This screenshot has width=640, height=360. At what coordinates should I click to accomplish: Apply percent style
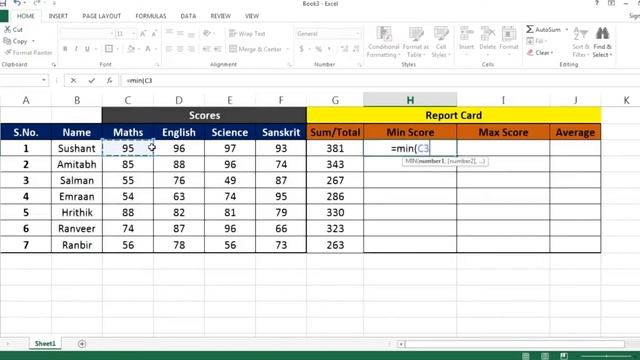point(318,49)
